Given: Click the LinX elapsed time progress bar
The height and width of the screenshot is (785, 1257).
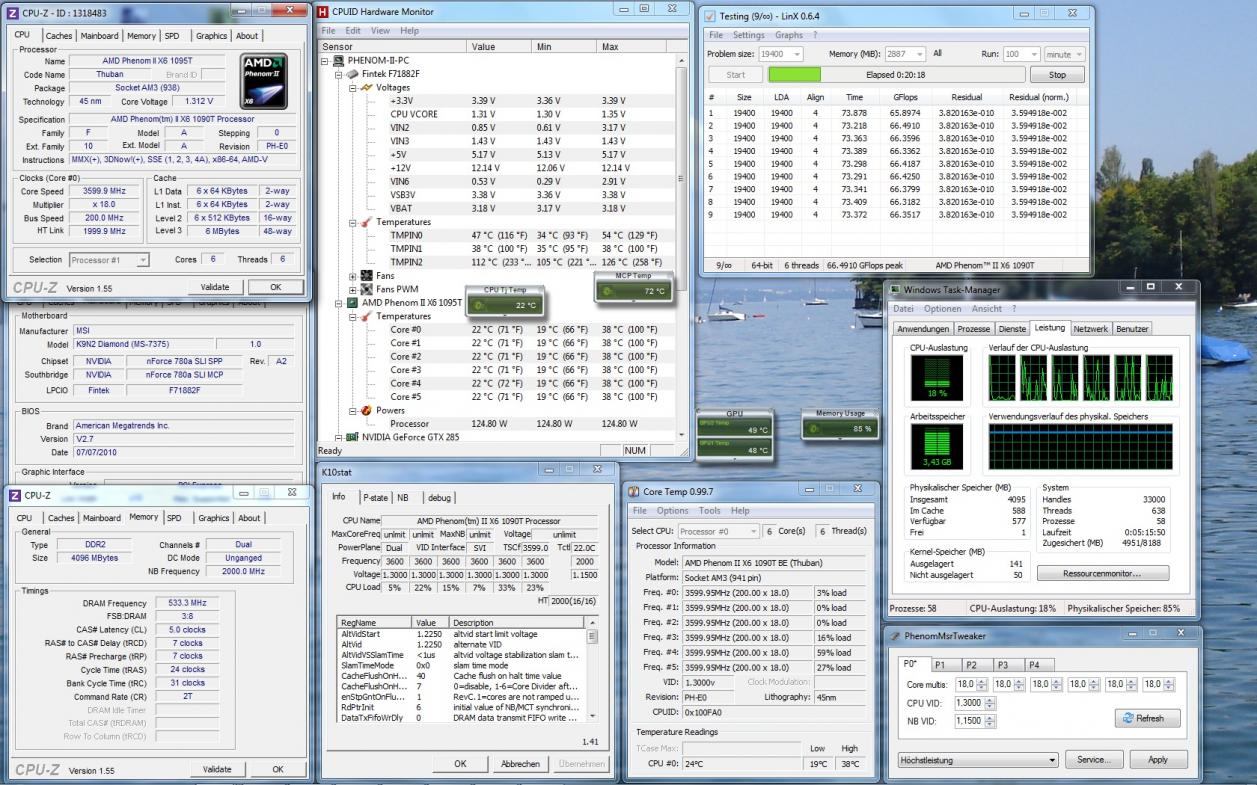Looking at the screenshot, I should (896, 75).
